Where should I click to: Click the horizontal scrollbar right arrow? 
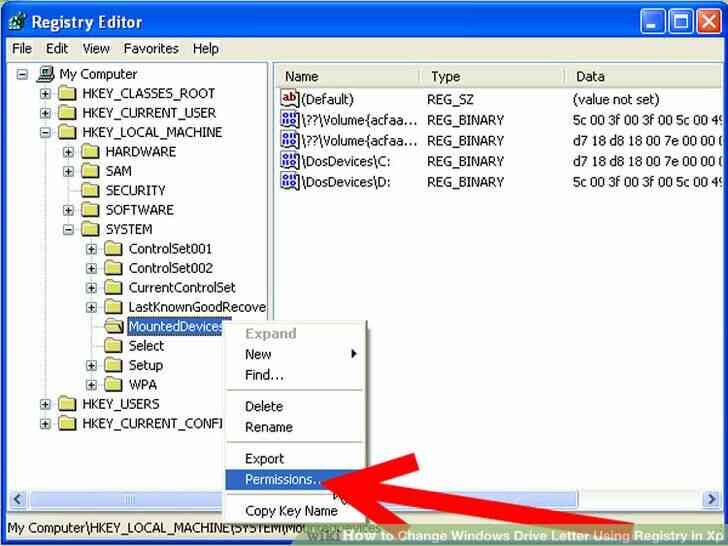[711, 499]
